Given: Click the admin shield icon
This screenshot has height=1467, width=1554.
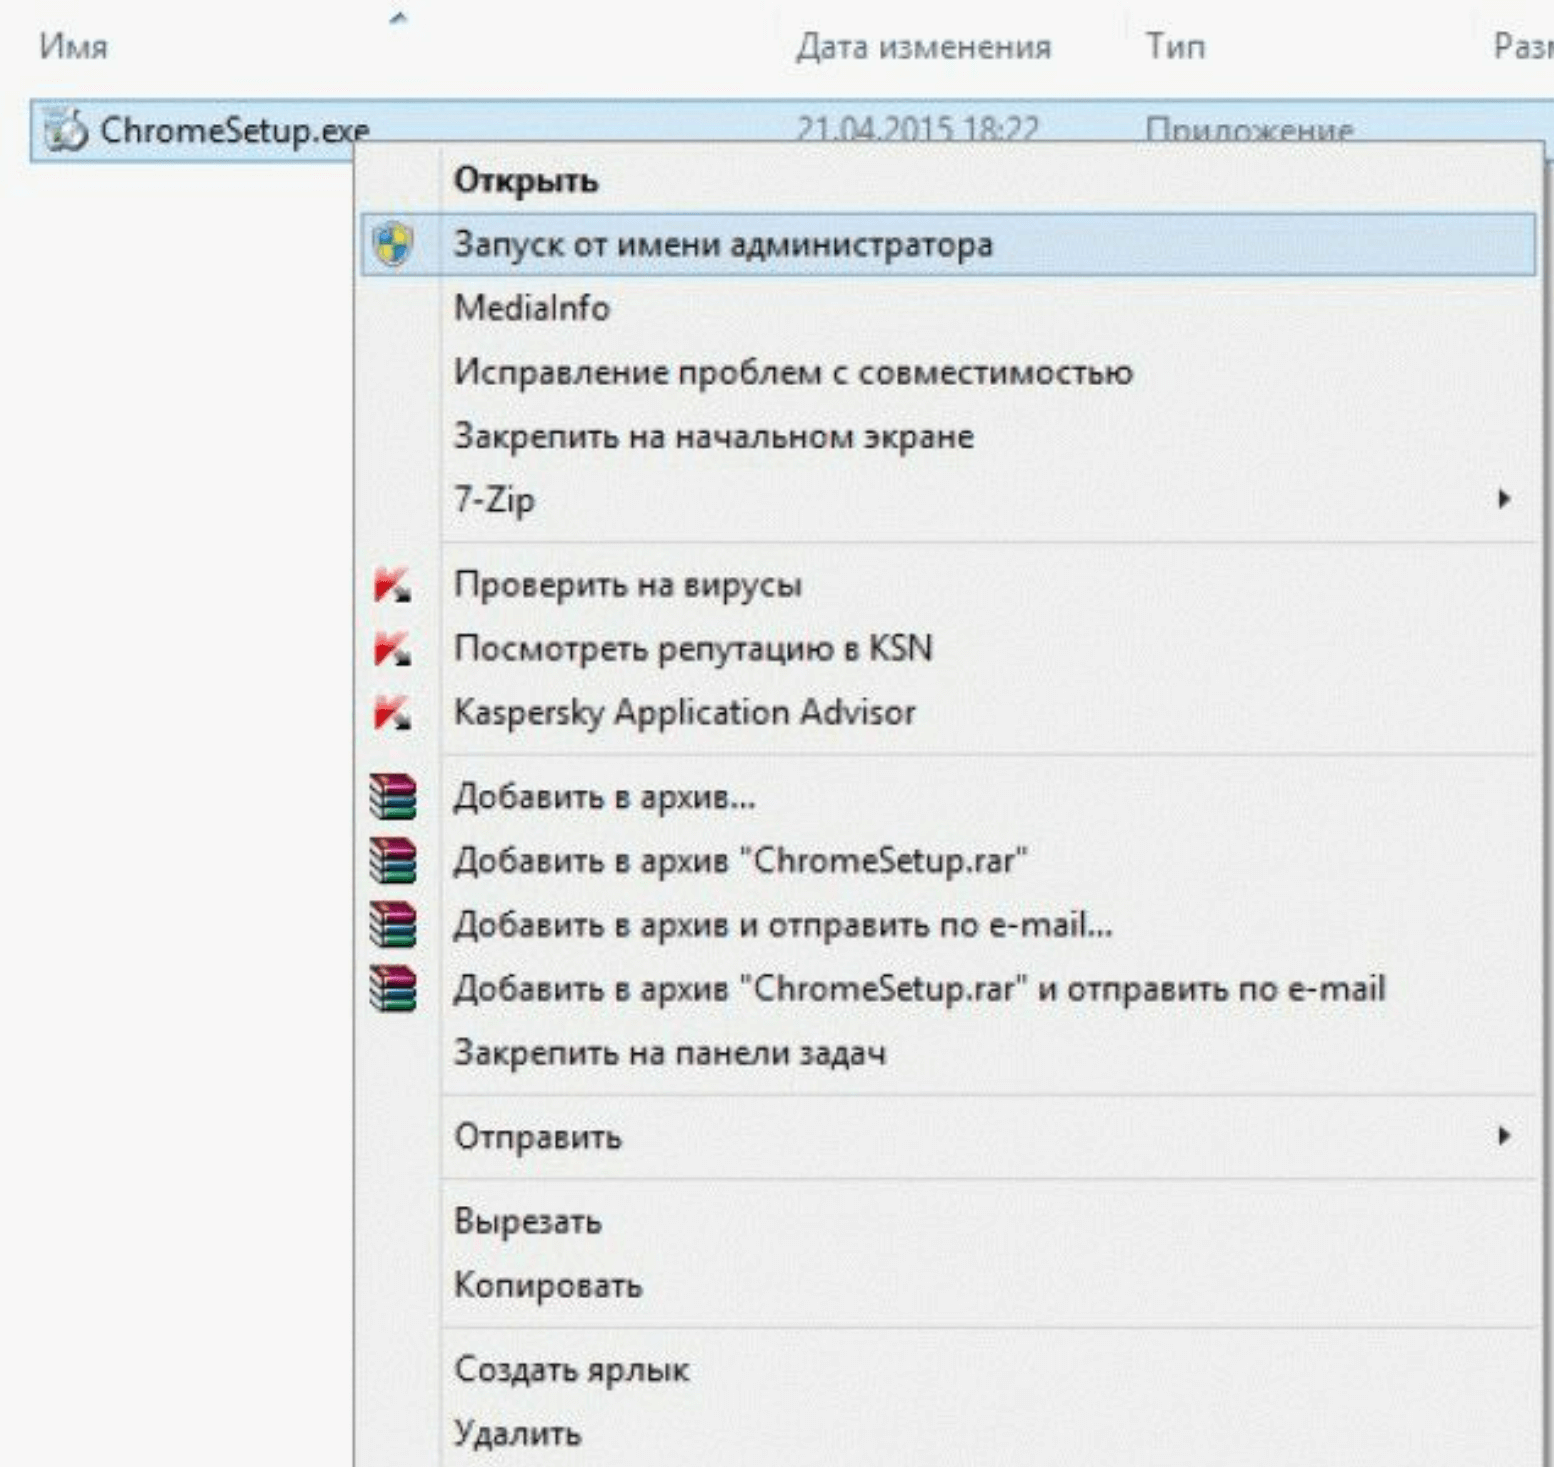Looking at the screenshot, I should [393, 244].
